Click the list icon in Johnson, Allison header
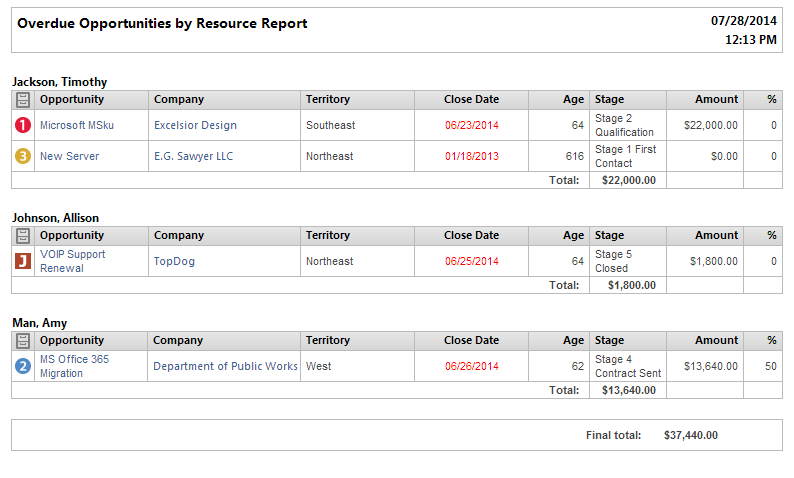 tap(23, 235)
